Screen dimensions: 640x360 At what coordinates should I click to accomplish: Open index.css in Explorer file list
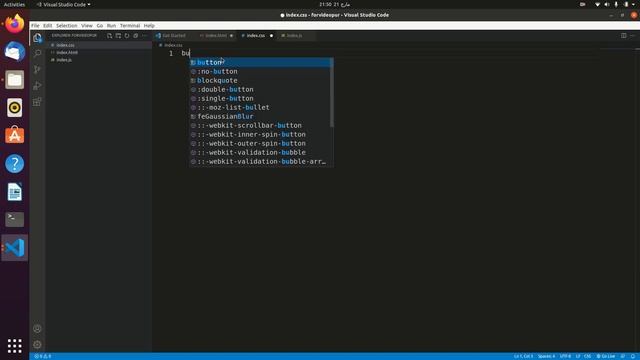[98, 45]
